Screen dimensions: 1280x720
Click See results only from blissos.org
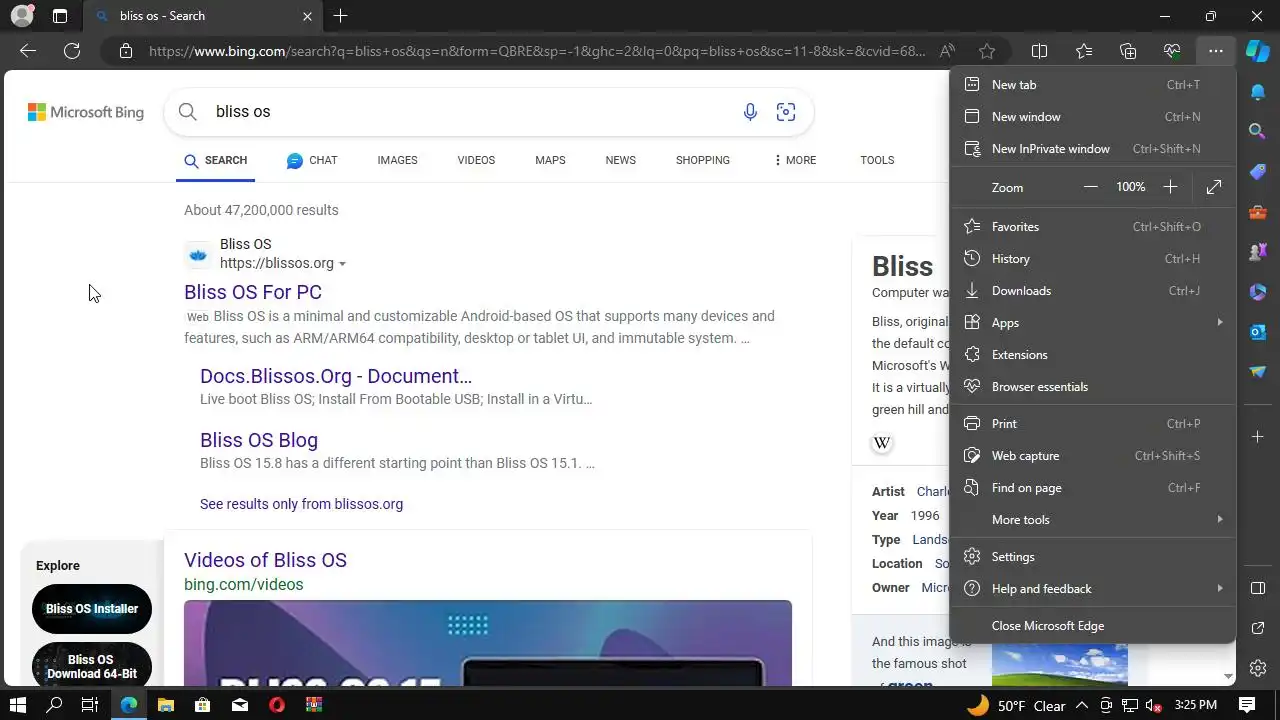[301, 504]
